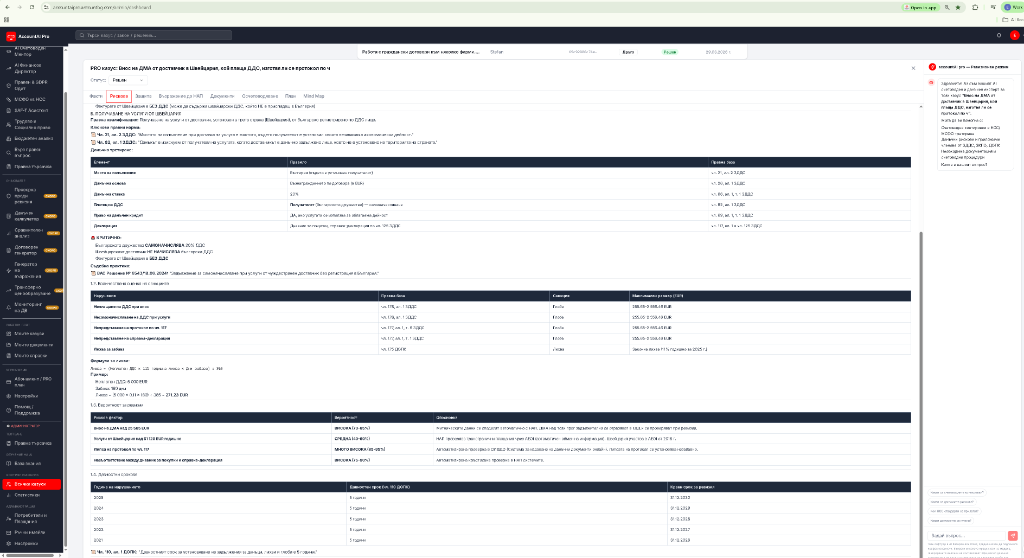This screenshot has height=558, width=1024.
Task: Click the chat send button
Action: [1012, 536]
